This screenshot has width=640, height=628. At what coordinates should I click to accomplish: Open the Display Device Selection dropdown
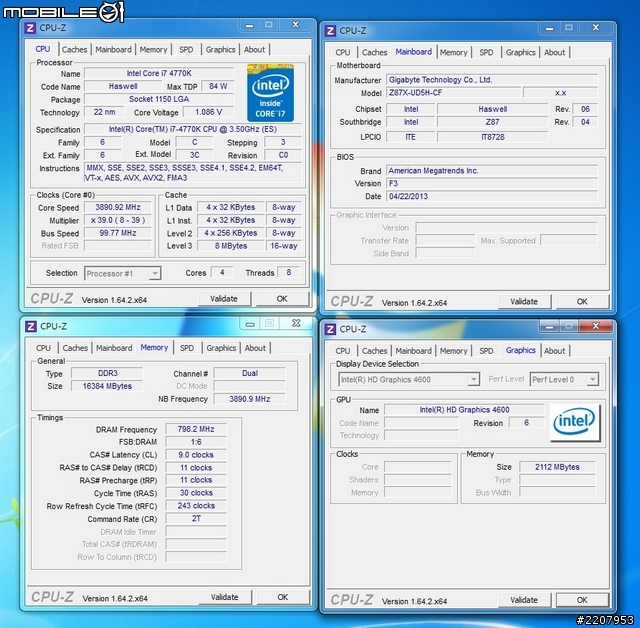pyautogui.click(x=409, y=379)
